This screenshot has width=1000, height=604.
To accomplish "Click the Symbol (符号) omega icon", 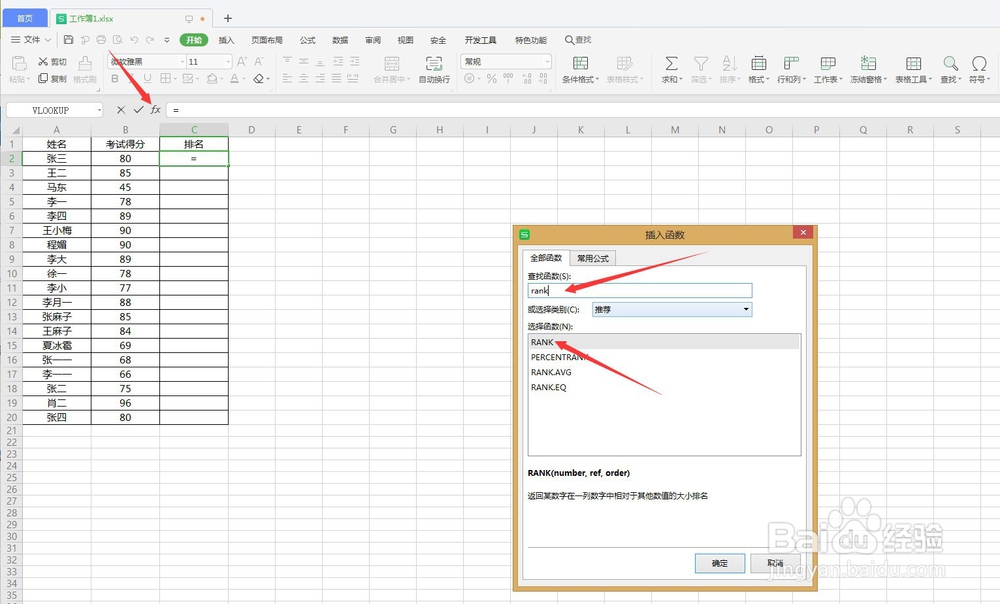I will [979, 63].
